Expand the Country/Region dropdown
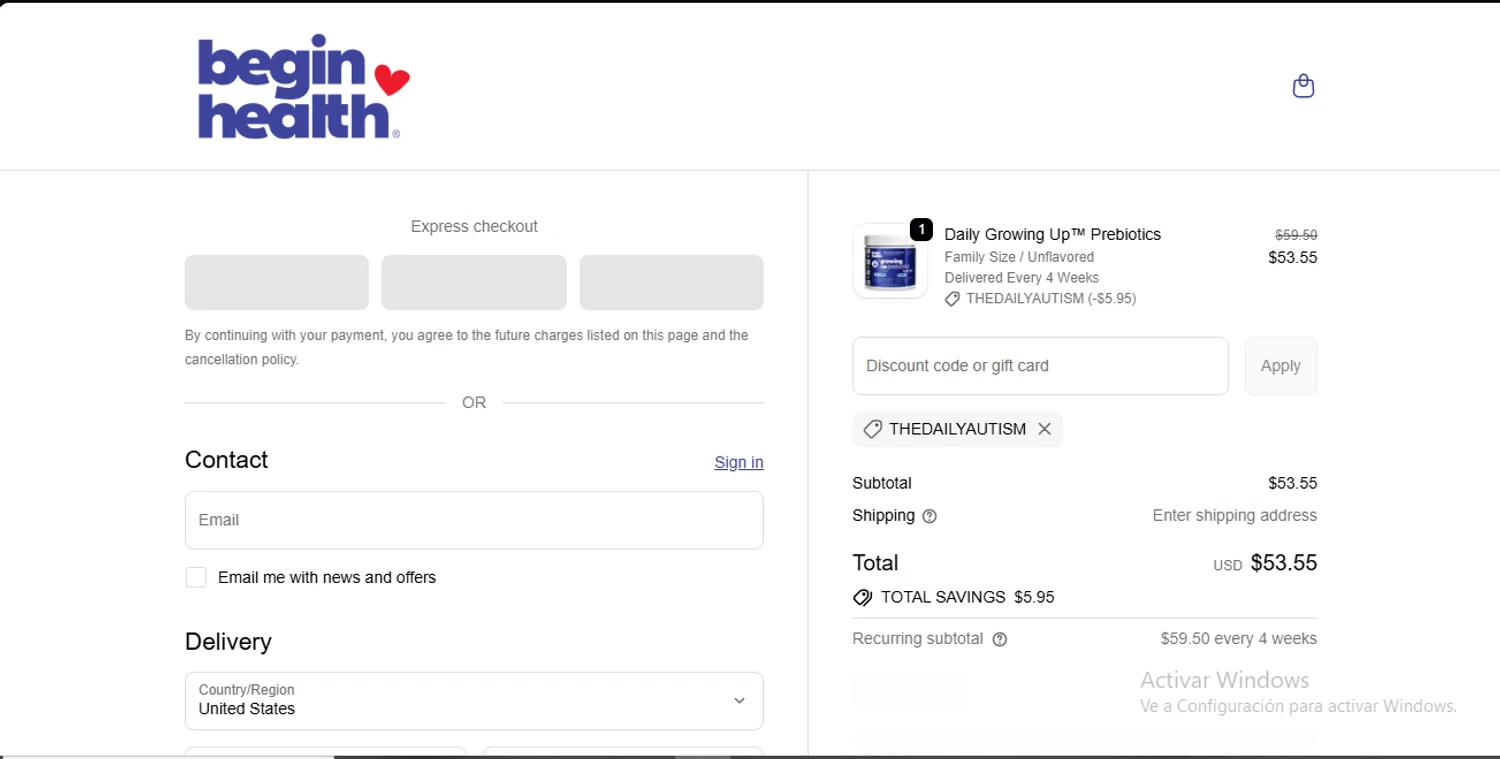1500x759 pixels. [x=474, y=701]
